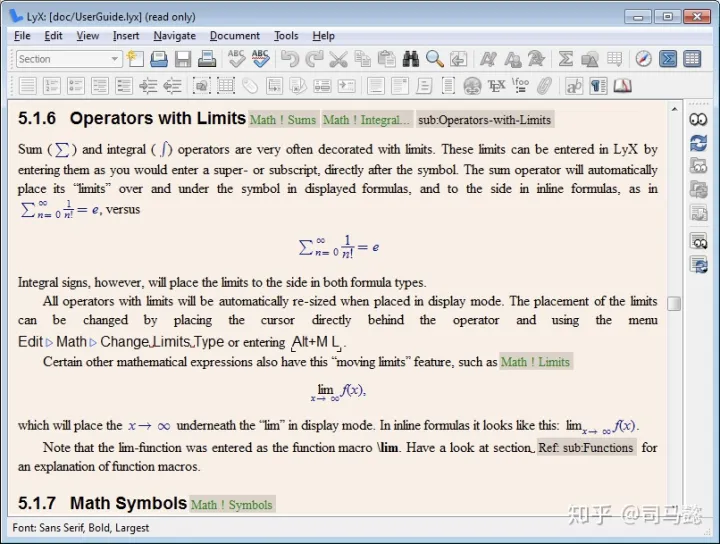Screen dimensions: 720x544
Task: Click the Cut scissors icon
Action: pos(338,59)
